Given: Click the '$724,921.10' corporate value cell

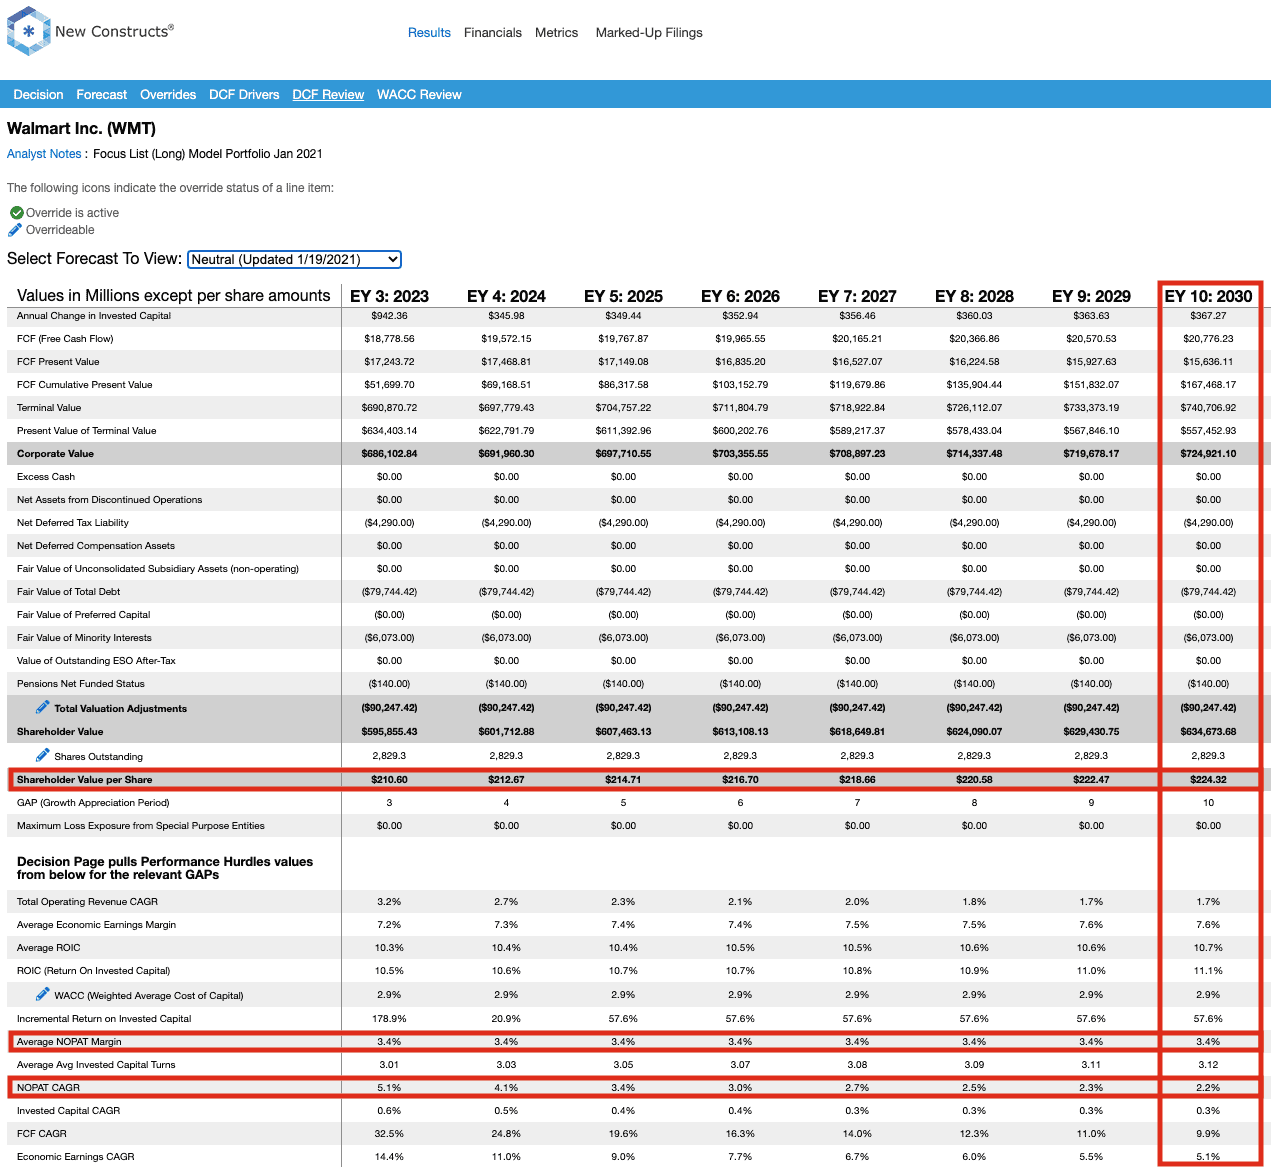Looking at the screenshot, I should point(1208,454).
